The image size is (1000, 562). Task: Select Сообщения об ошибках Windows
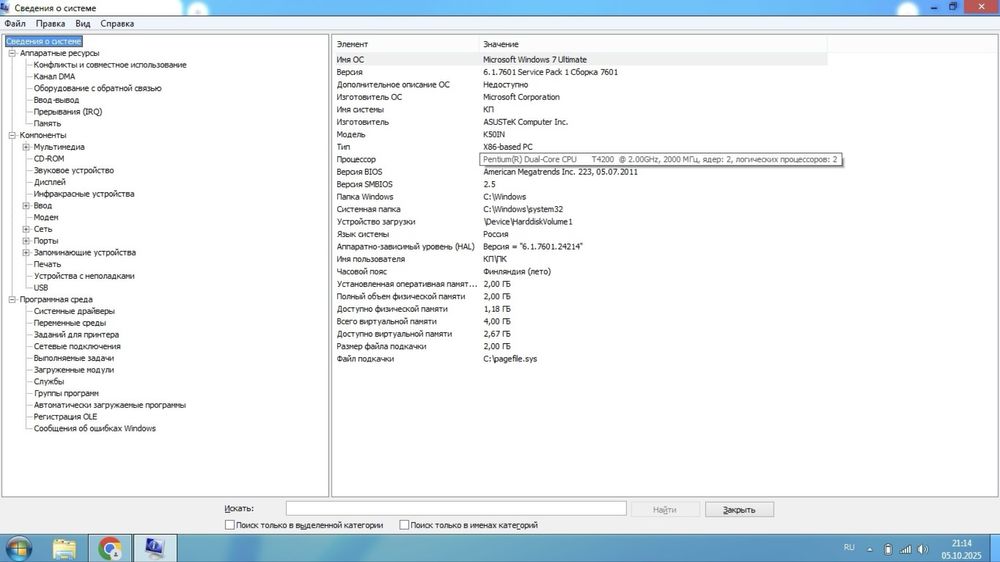[94, 429]
